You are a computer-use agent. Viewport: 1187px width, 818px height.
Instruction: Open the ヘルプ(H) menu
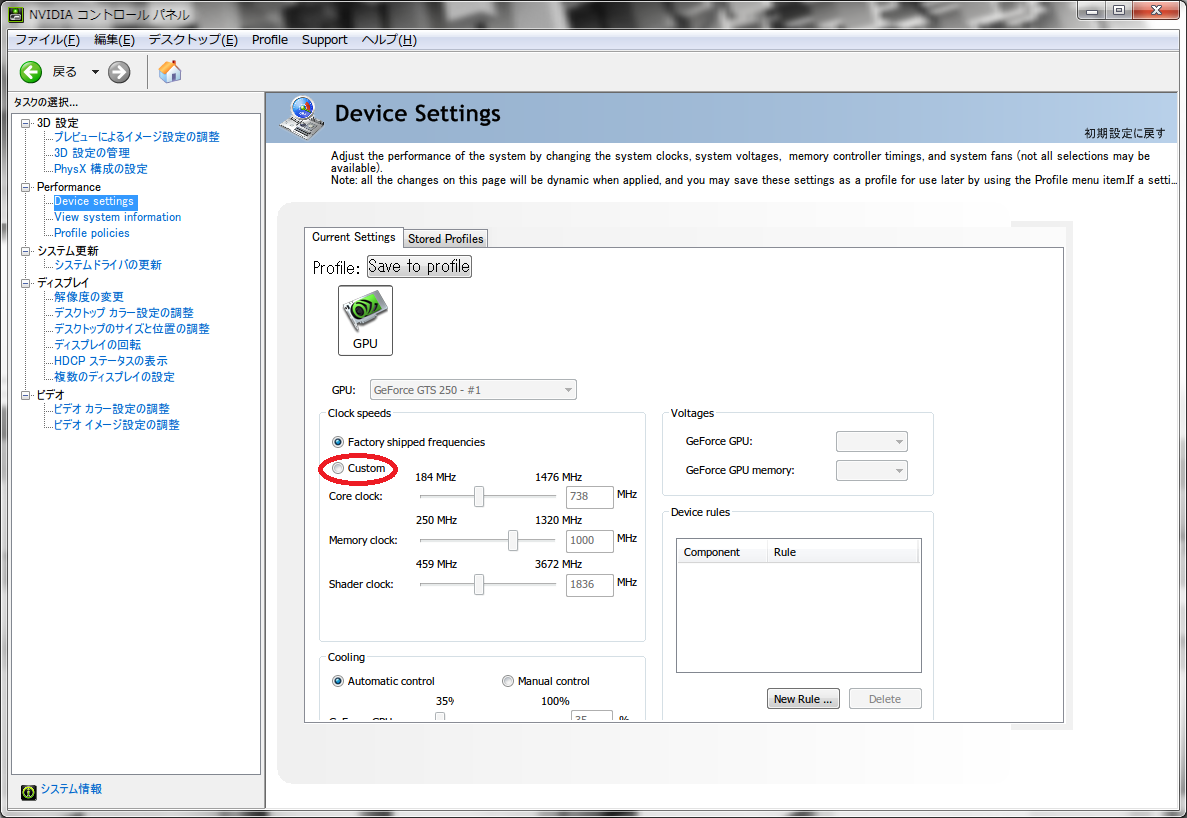(x=389, y=39)
